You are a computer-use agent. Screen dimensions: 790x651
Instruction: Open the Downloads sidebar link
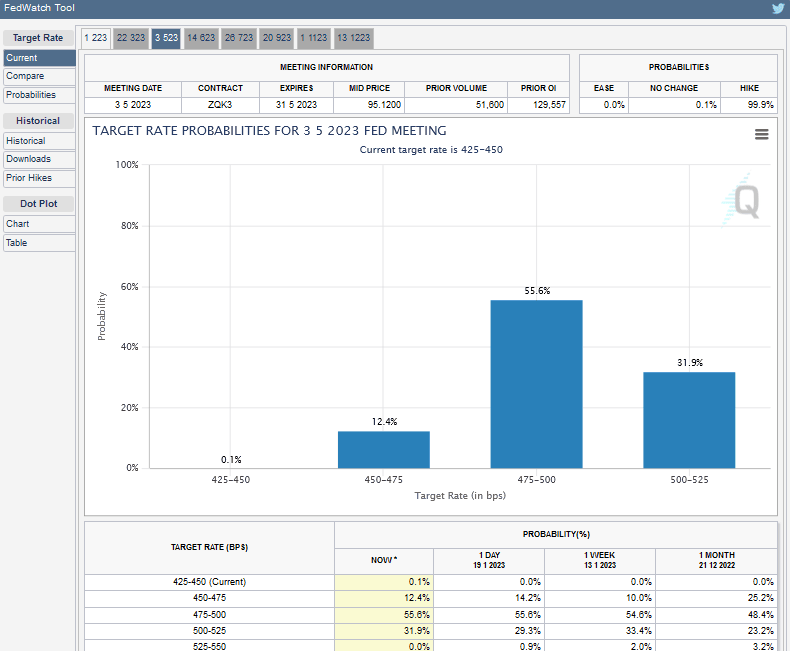coord(39,159)
